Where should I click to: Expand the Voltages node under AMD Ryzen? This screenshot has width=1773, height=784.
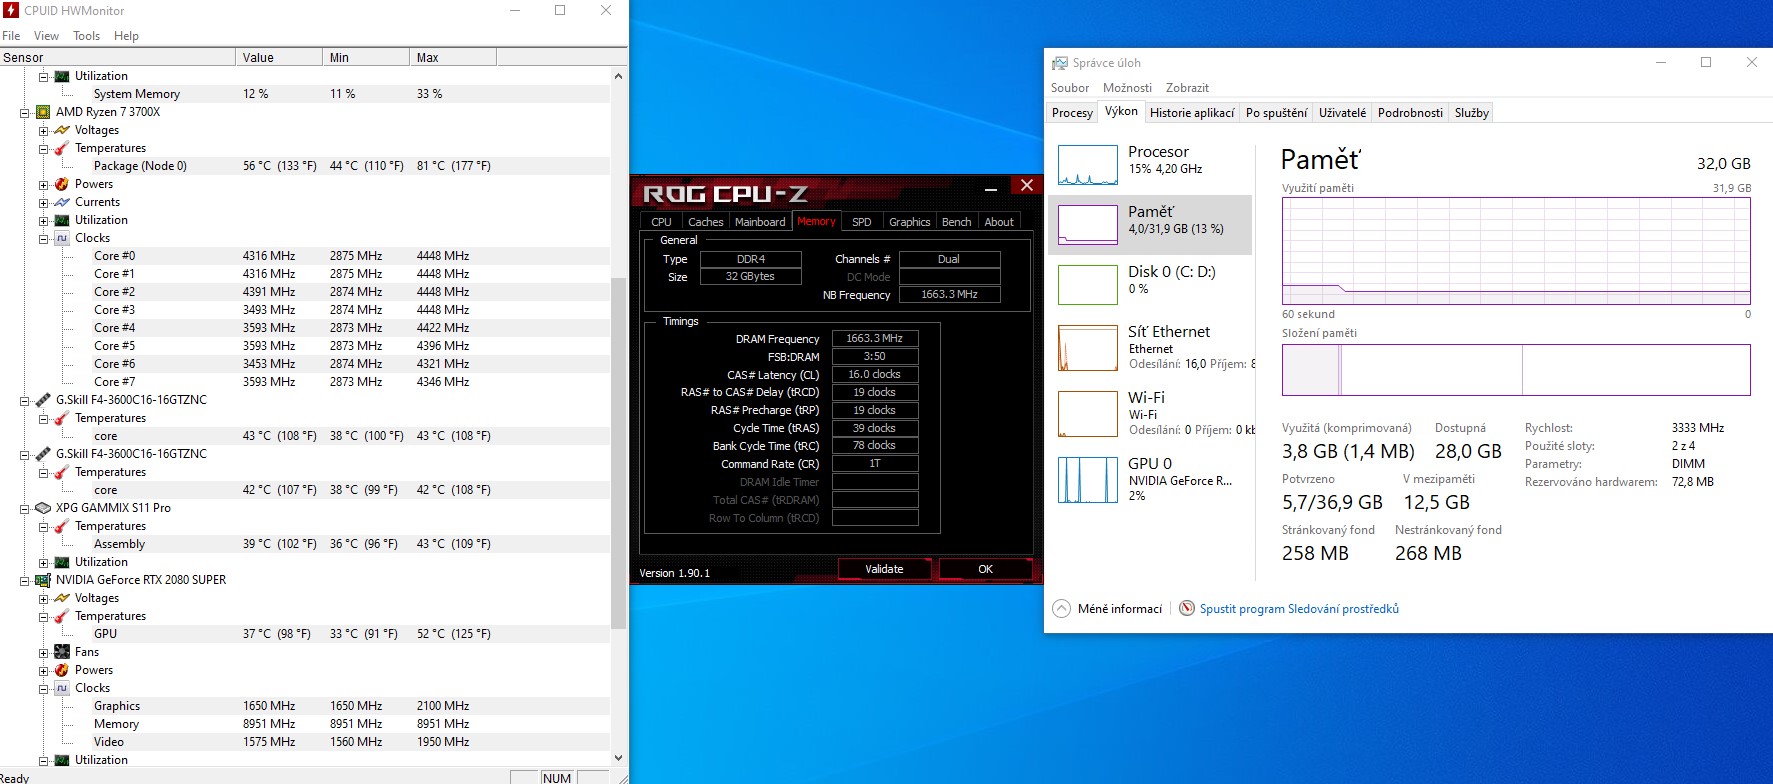pos(43,131)
